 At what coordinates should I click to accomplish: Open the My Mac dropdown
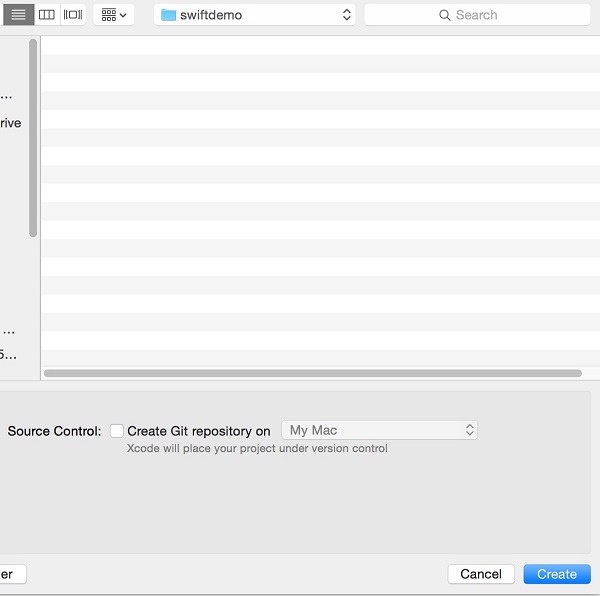pos(378,430)
